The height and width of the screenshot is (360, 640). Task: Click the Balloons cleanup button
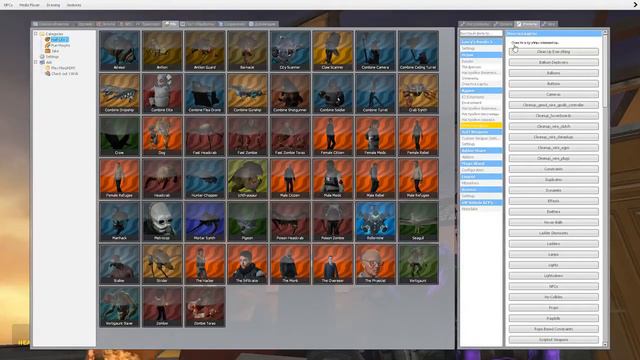tap(553, 73)
